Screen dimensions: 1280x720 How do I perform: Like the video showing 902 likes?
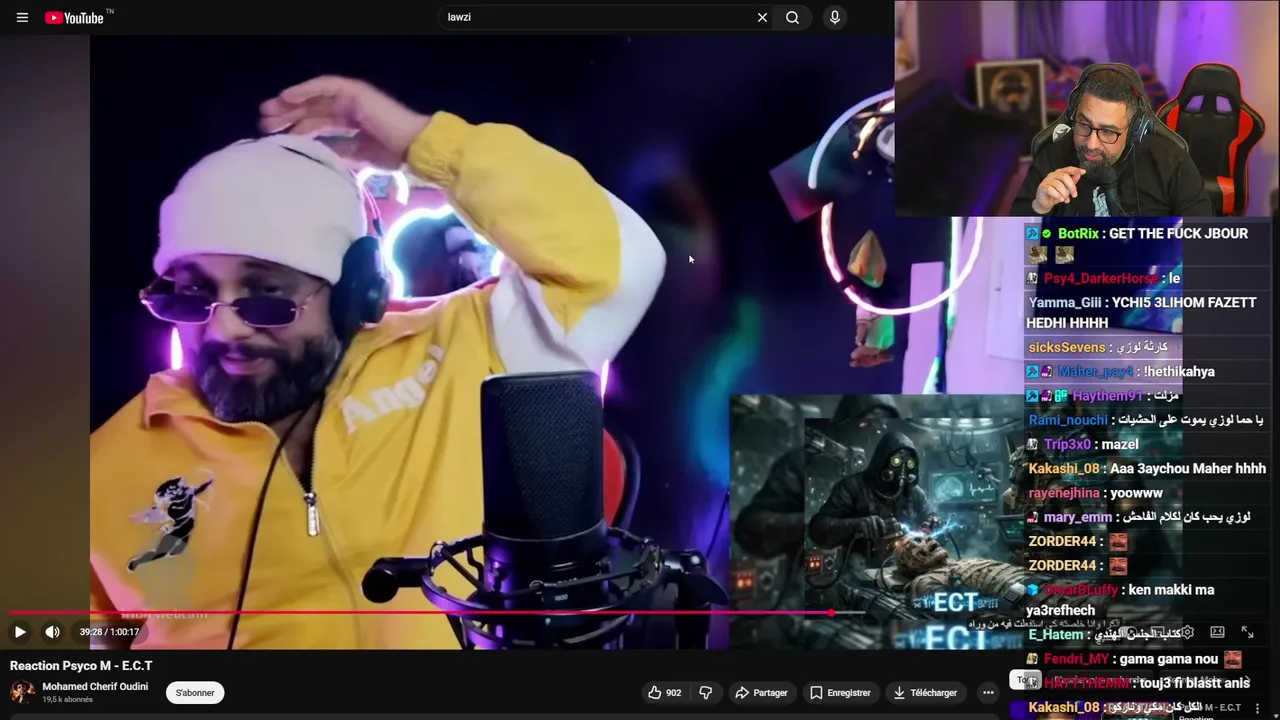tap(664, 692)
